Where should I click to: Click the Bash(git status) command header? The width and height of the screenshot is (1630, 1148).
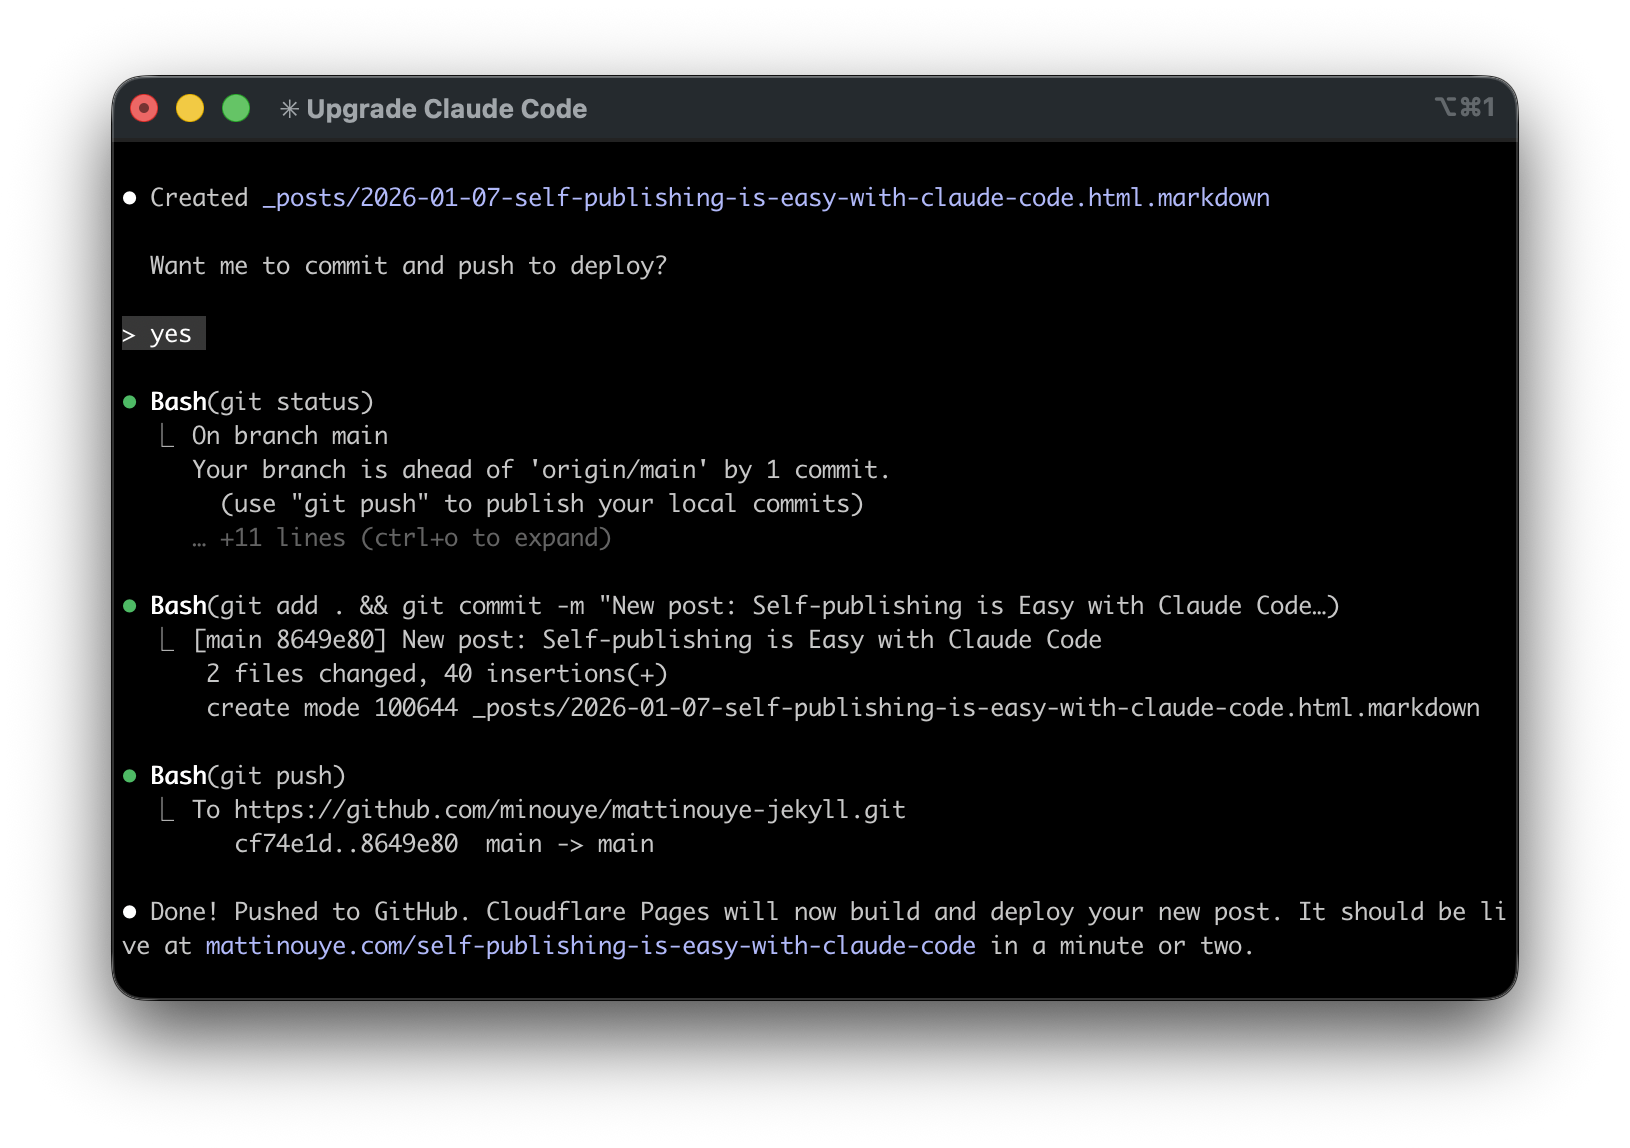260,401
